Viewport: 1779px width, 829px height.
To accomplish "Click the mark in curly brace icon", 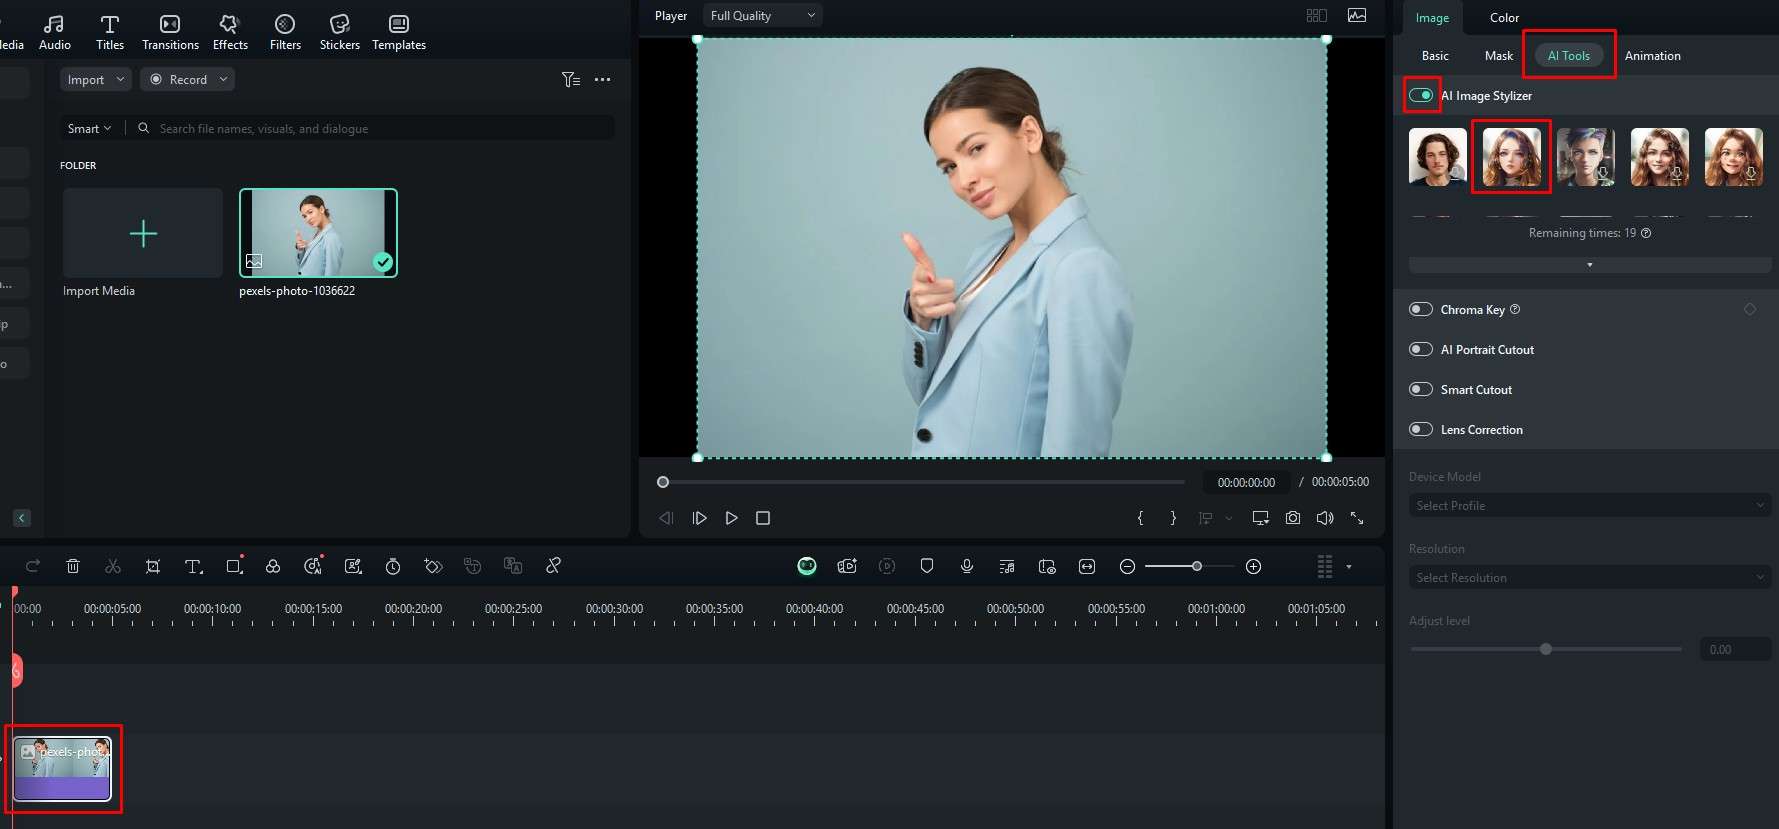I will pyautogui.click(x=1140, y=518).
